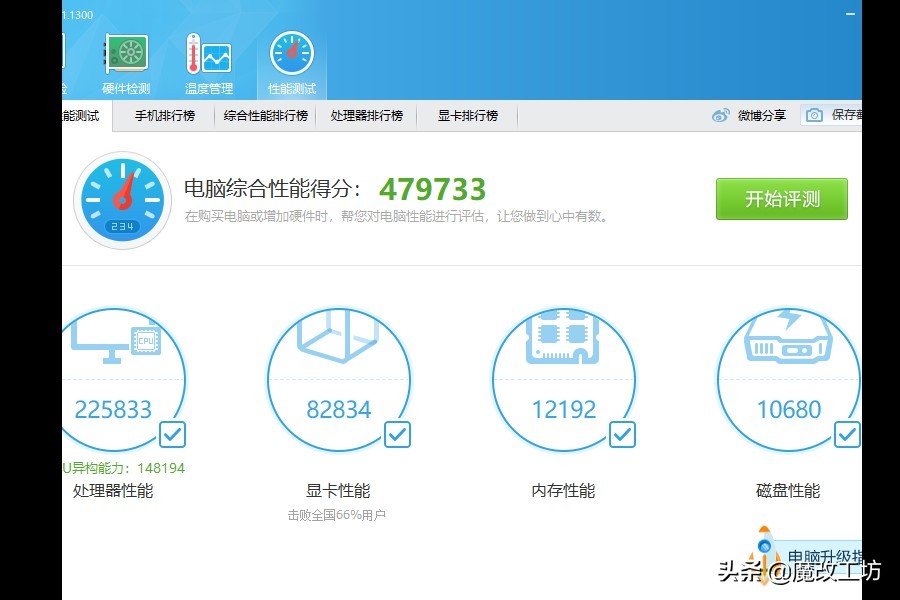Click the 开始评测 start benchmark button
Screen dimensions: 900x600
click(x=782, y=199)
